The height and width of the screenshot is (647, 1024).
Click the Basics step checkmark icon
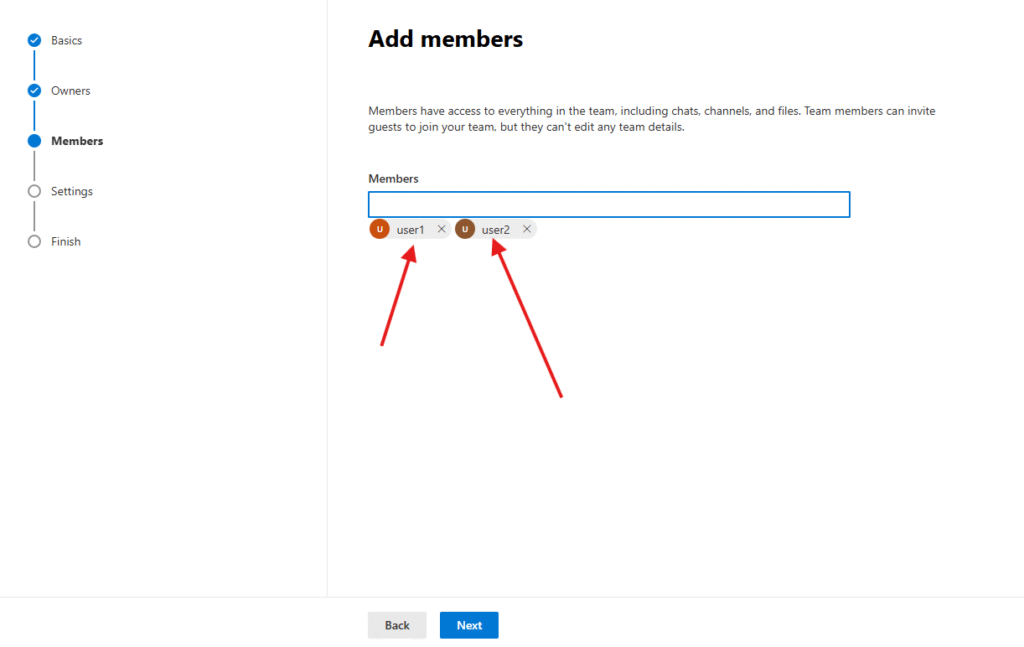pyautogui.click(x=34, y=41)
